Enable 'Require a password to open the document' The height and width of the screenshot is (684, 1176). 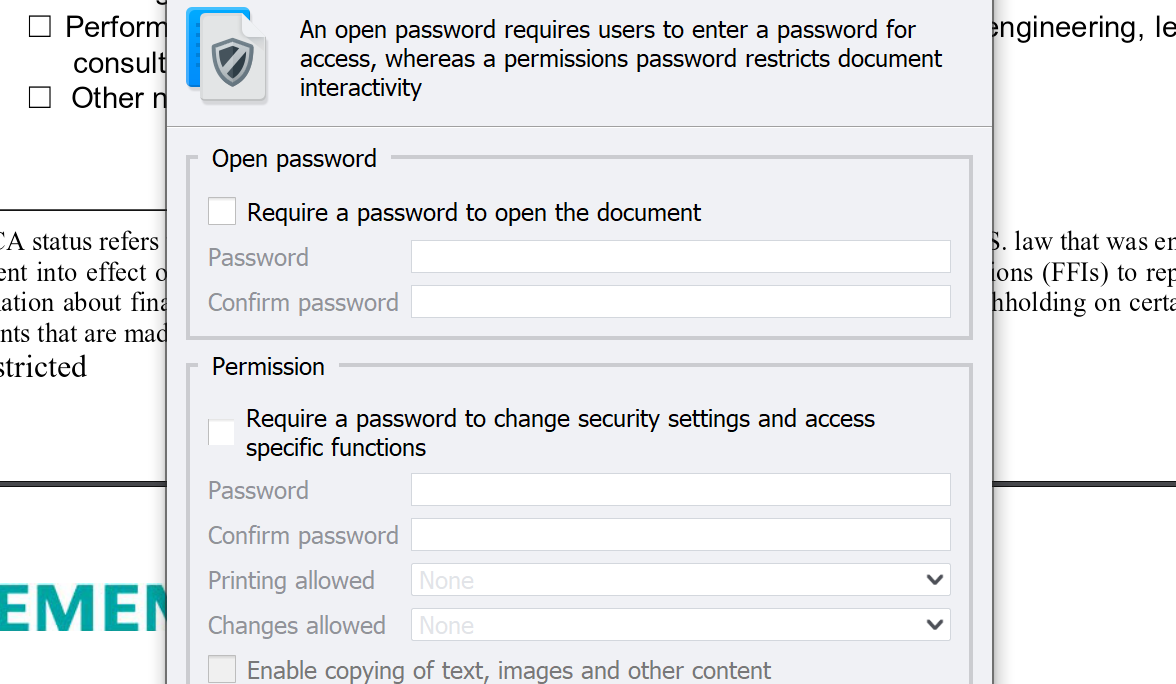pos(222,212)
